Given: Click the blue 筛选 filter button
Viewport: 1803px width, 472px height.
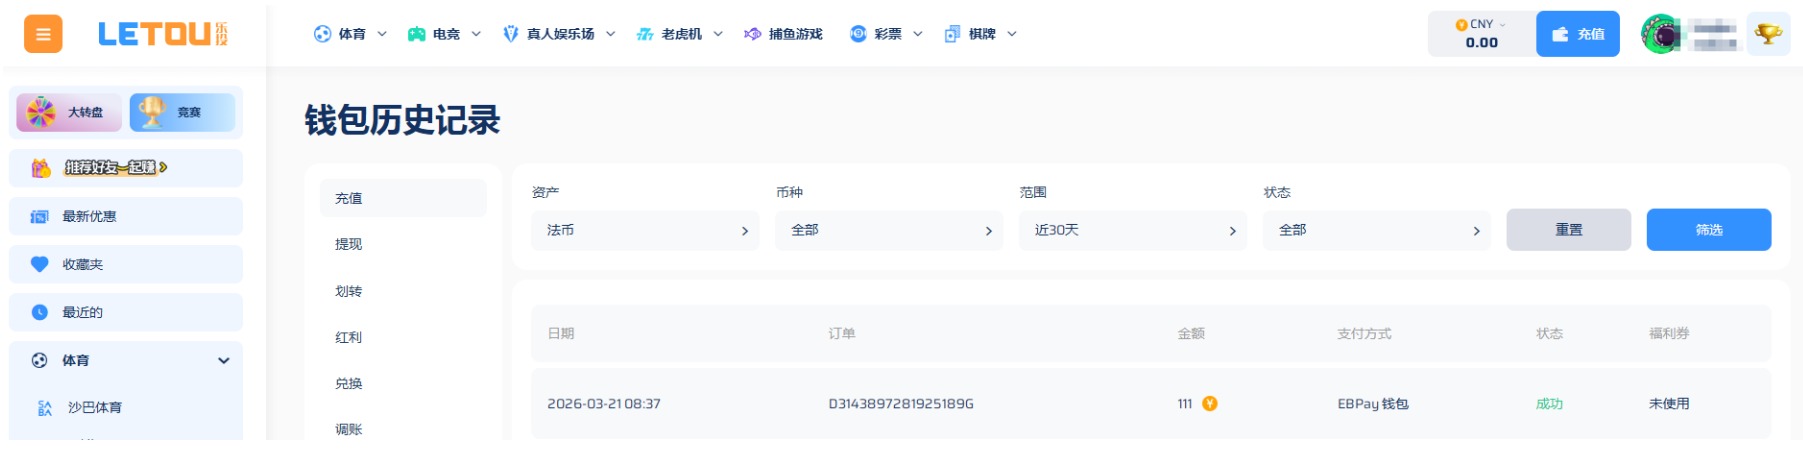Looking at the screenshot, I should [x=1709, y=230].
